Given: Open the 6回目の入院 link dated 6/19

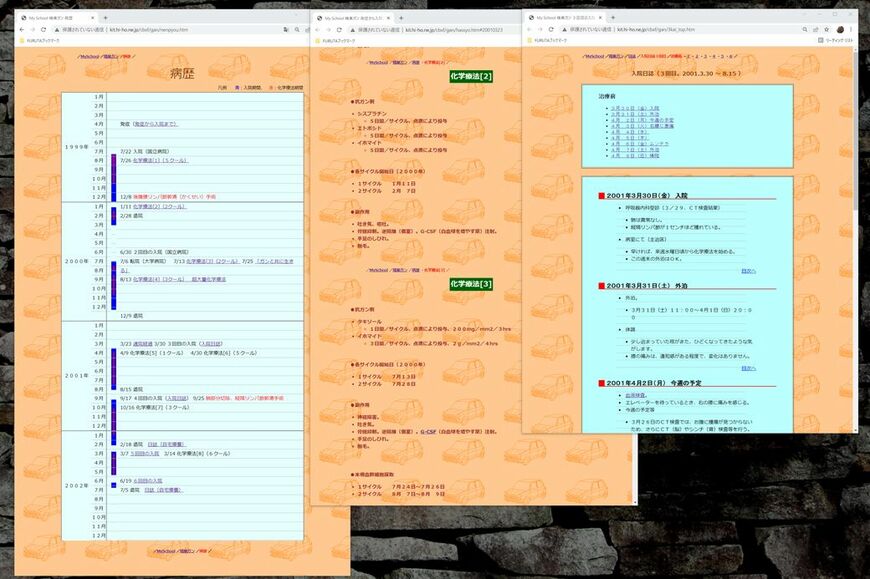Looking at the screenshot, I should tap(148, 481).
